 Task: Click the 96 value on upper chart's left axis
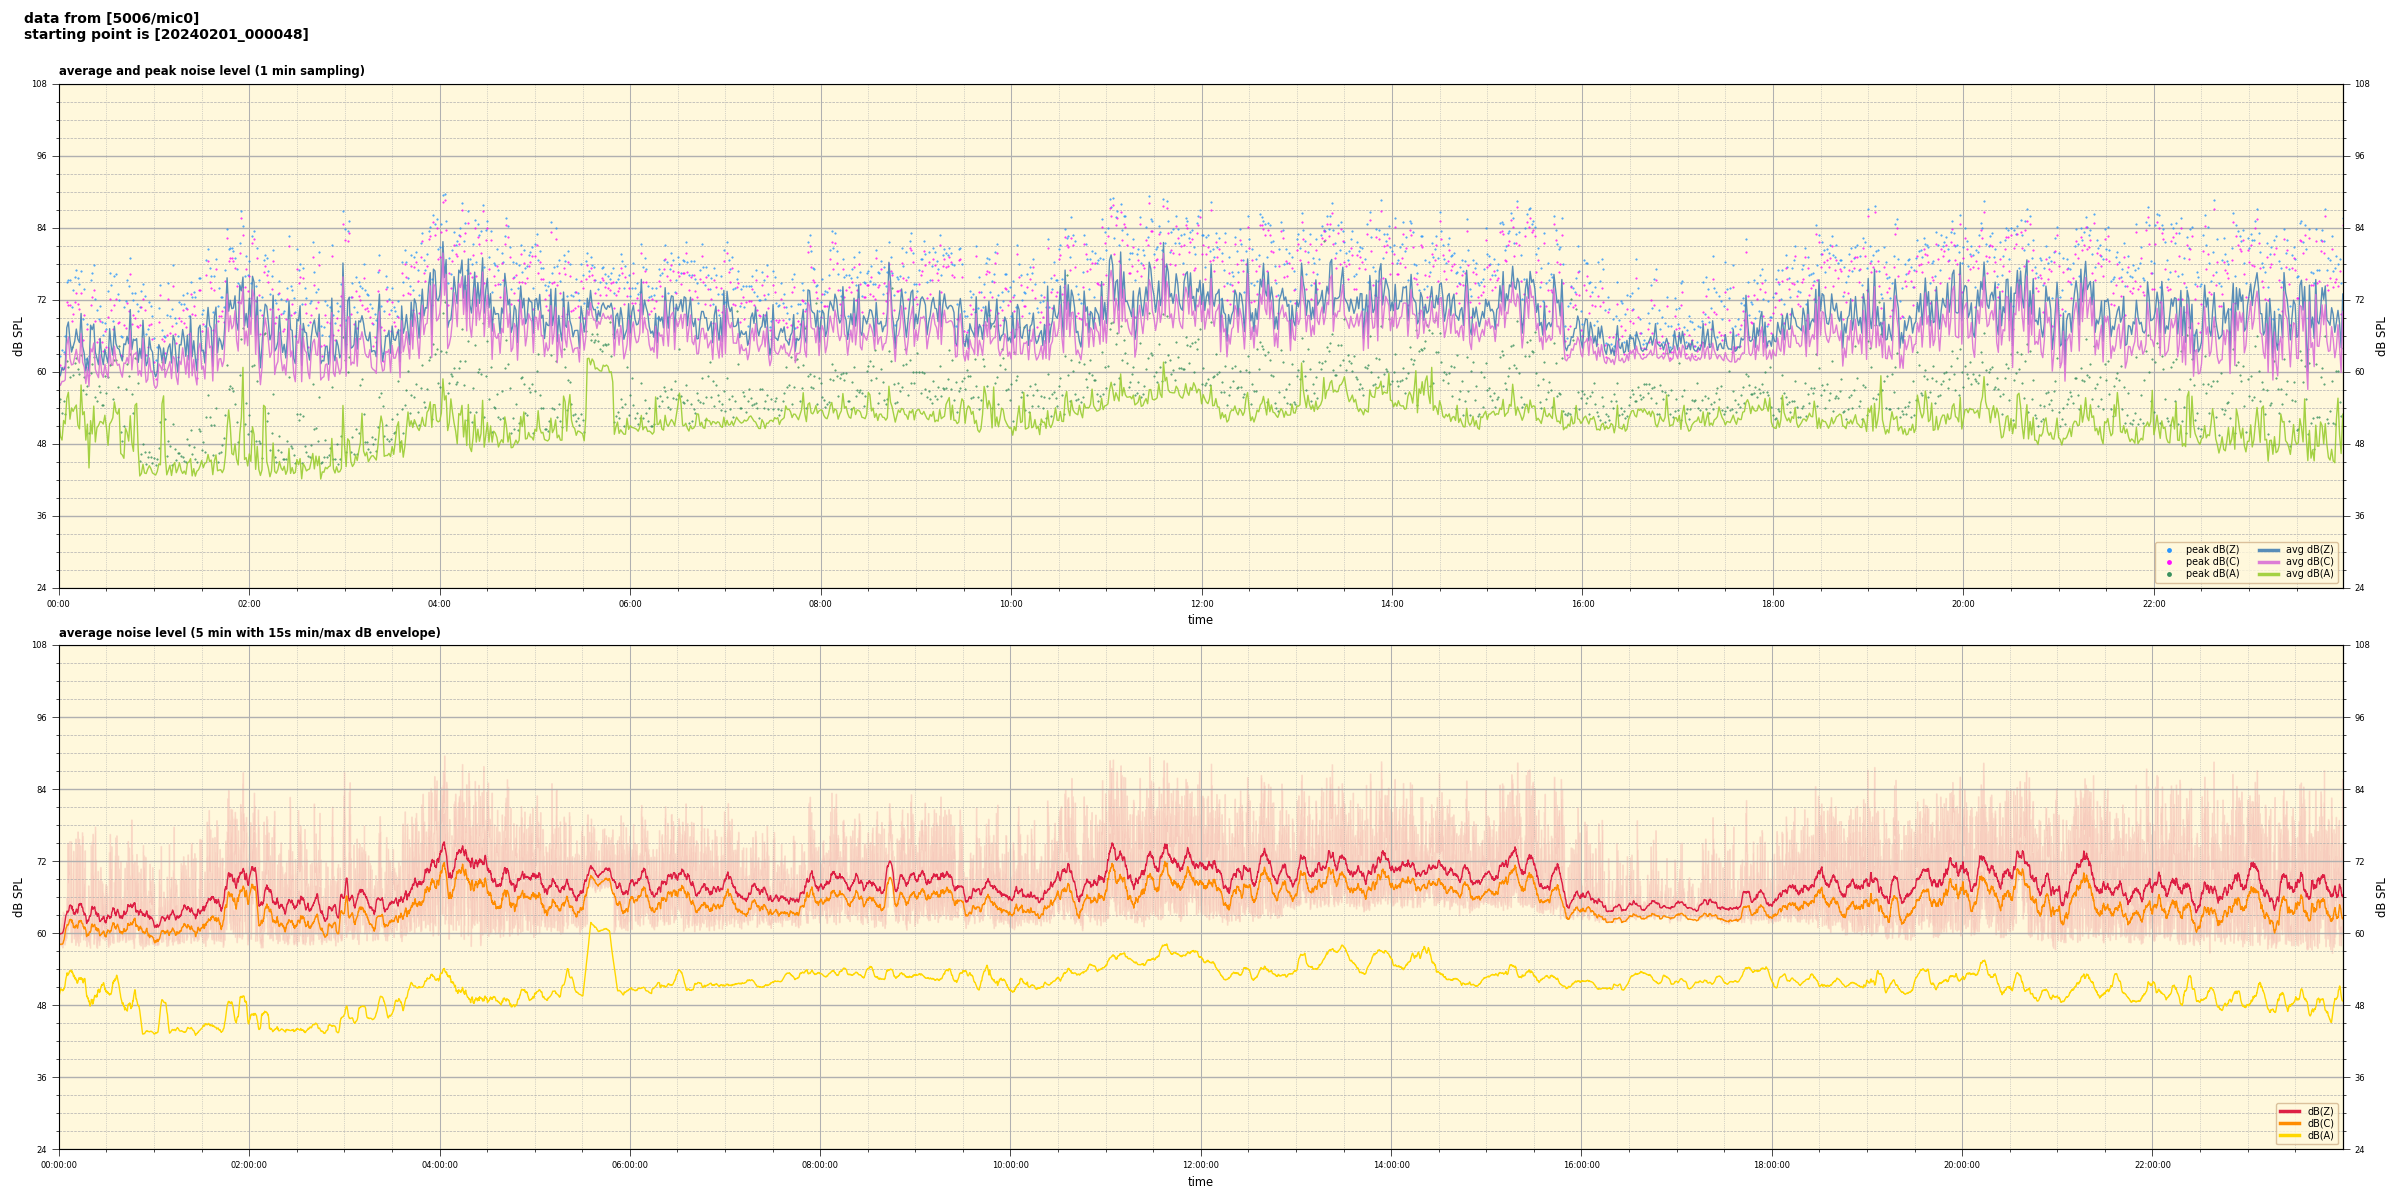(41, 156)
